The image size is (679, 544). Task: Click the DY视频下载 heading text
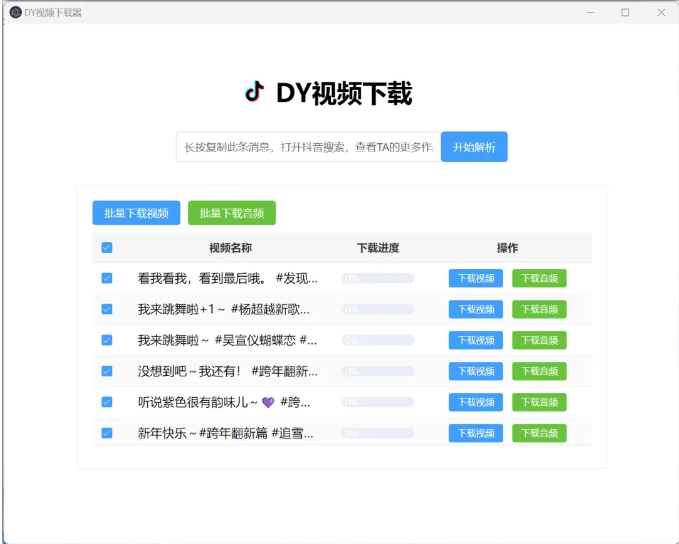pyautogui.click(x=344, y=93)
